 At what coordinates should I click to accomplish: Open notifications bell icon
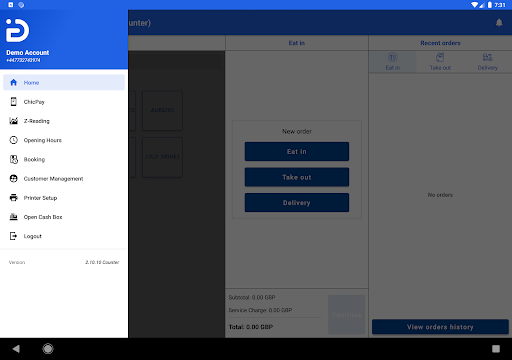click(x=499, y=23)
